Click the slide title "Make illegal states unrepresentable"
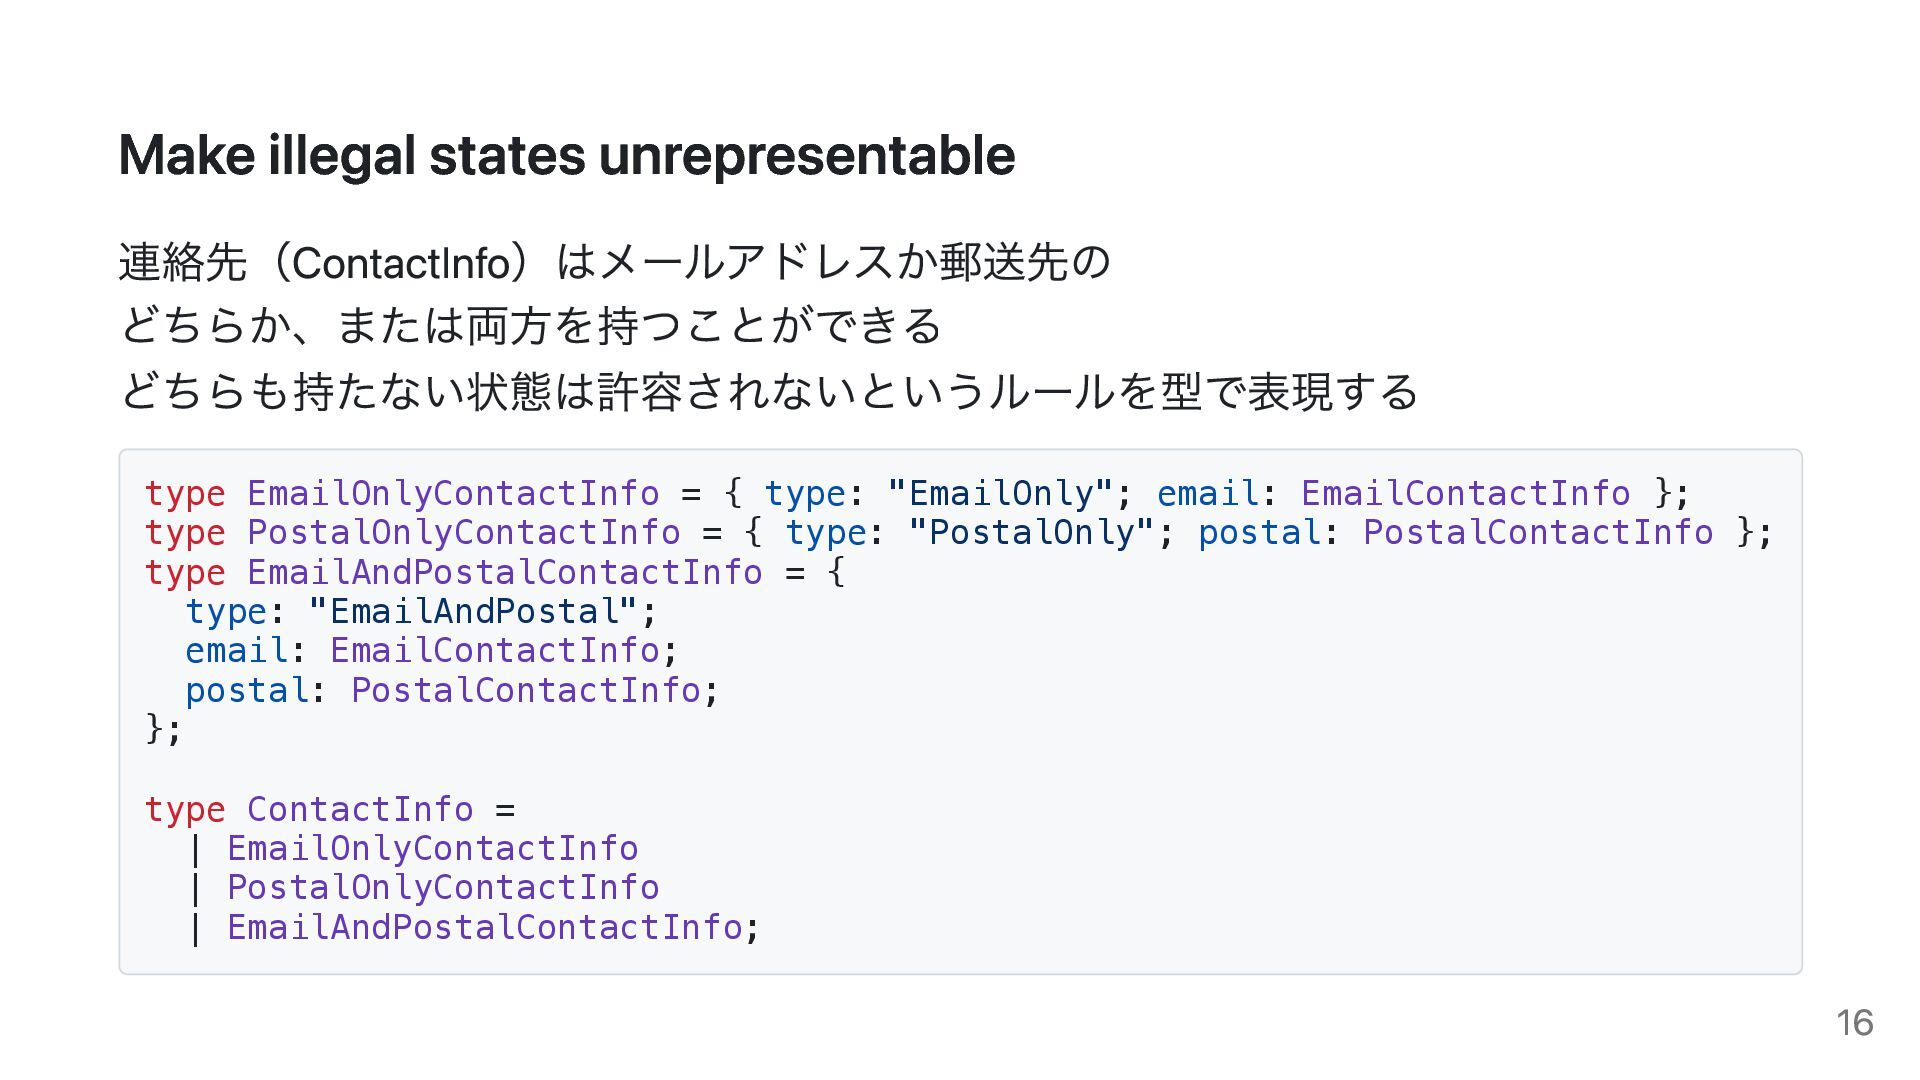This screenshot has height=1080, width=1920. pos(566,156)
